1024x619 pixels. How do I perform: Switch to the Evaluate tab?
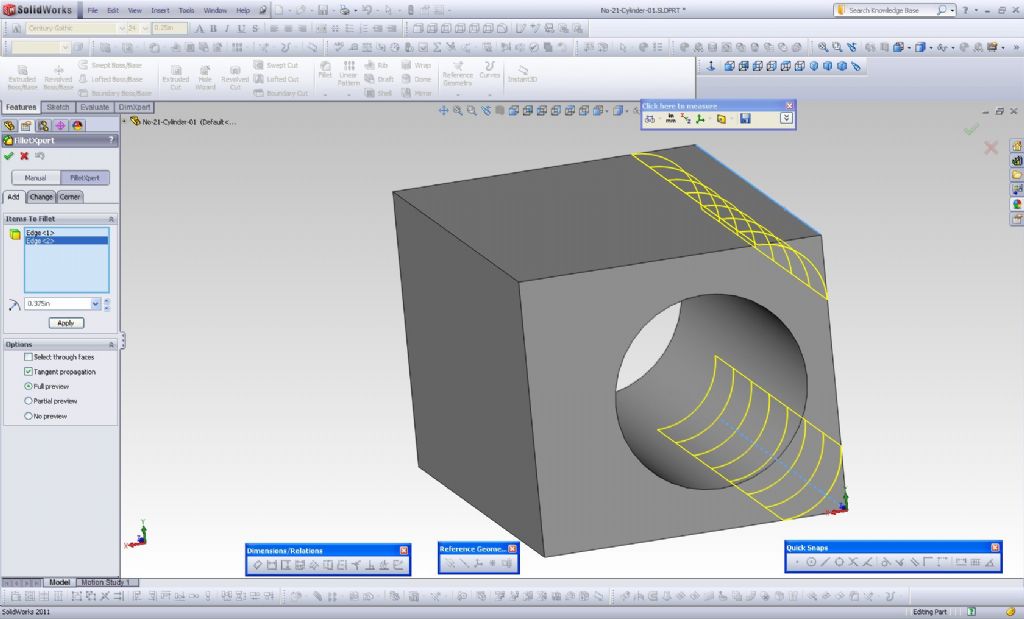pos(95,107)
